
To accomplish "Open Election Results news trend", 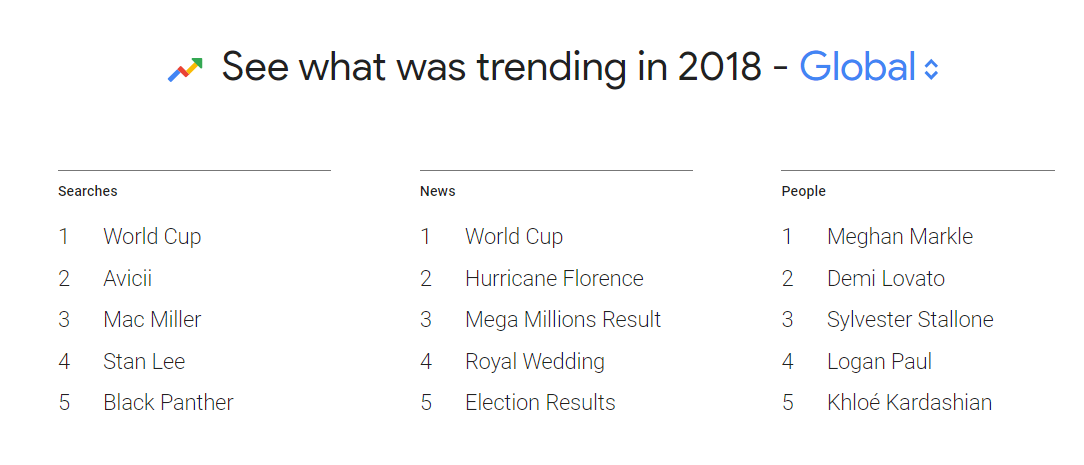I will tap(540, 403).
